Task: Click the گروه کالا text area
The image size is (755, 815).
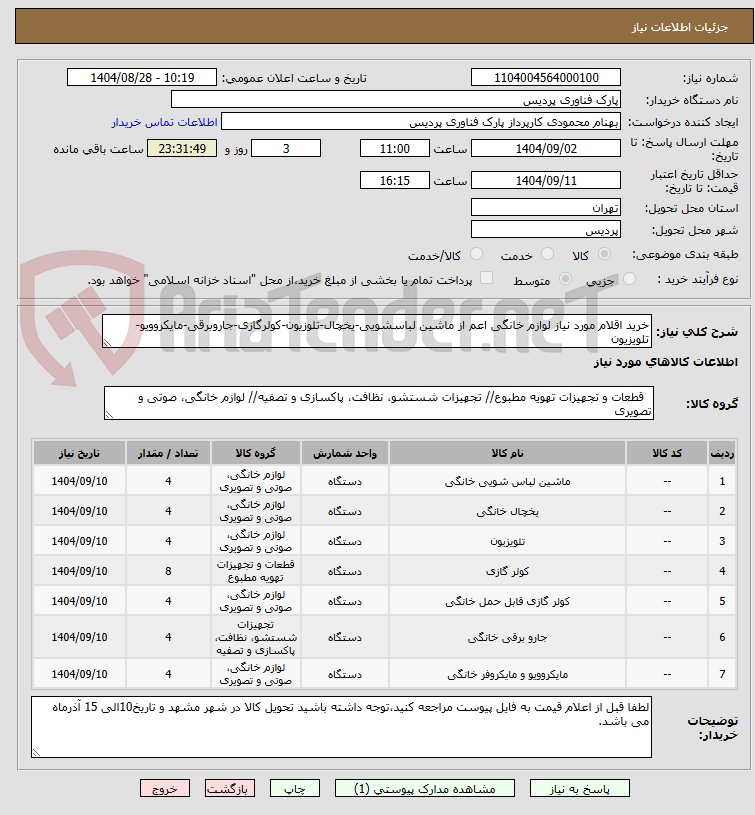Action: point(378,403)
